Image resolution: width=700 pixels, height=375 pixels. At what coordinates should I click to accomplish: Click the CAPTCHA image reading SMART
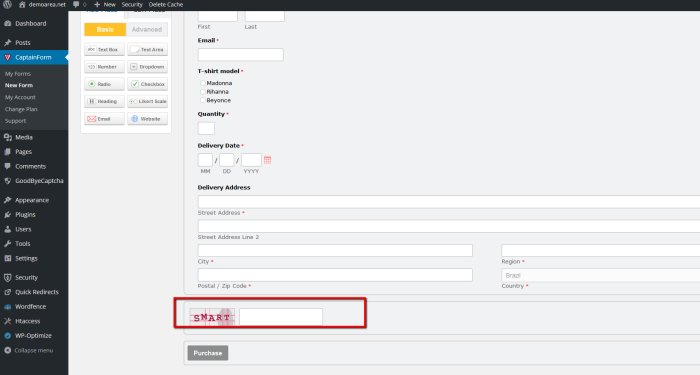pos(212,317)
